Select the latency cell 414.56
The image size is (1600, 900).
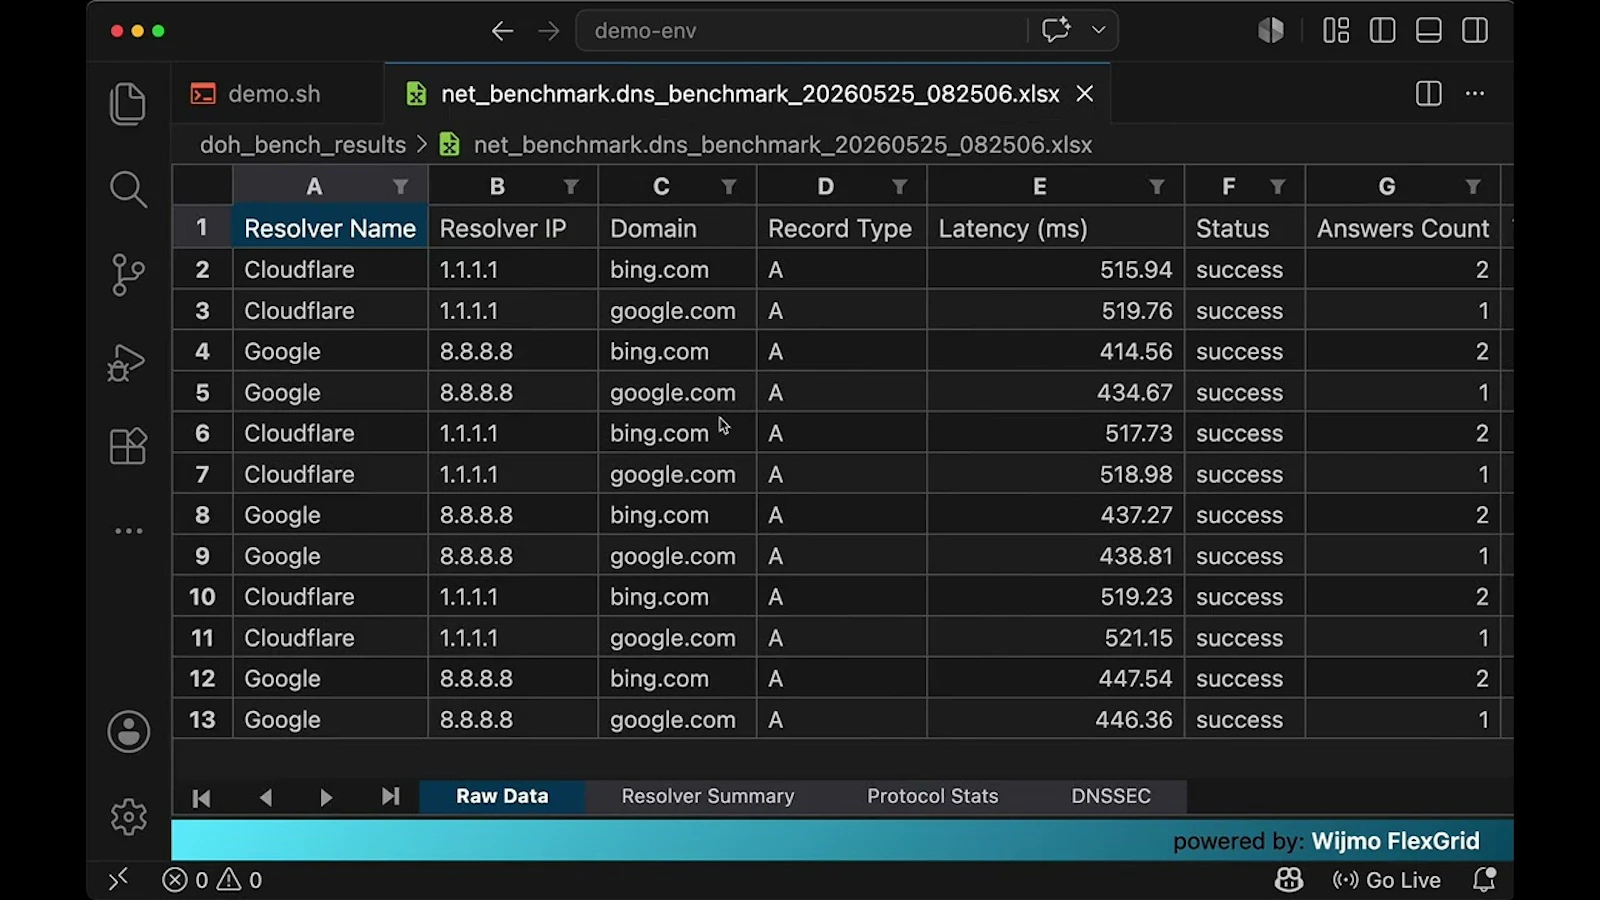[1056, 352]
